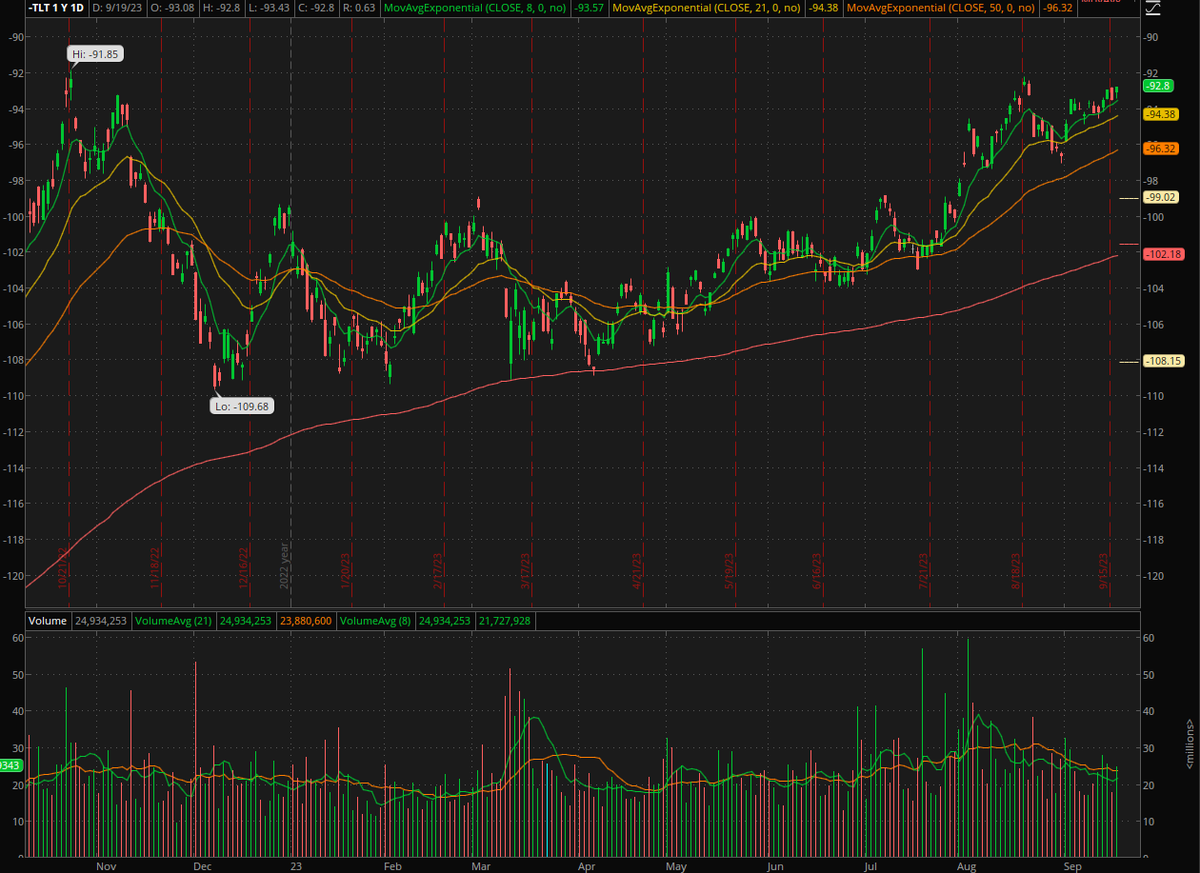
Task: Click the R: 0.63 range value
Action: [x=359, y=7]
